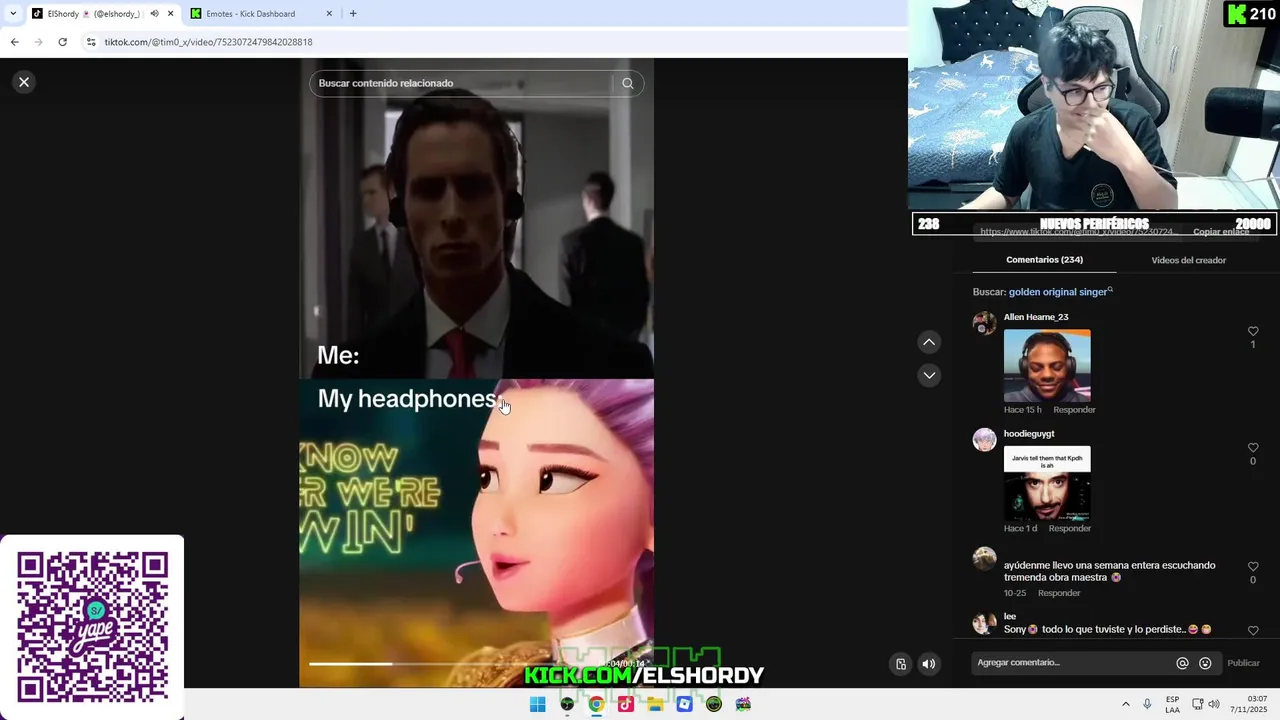1280x720 pixels.
Task: Open the Roblox icon in the taskbar
Action: coord(684,704)
